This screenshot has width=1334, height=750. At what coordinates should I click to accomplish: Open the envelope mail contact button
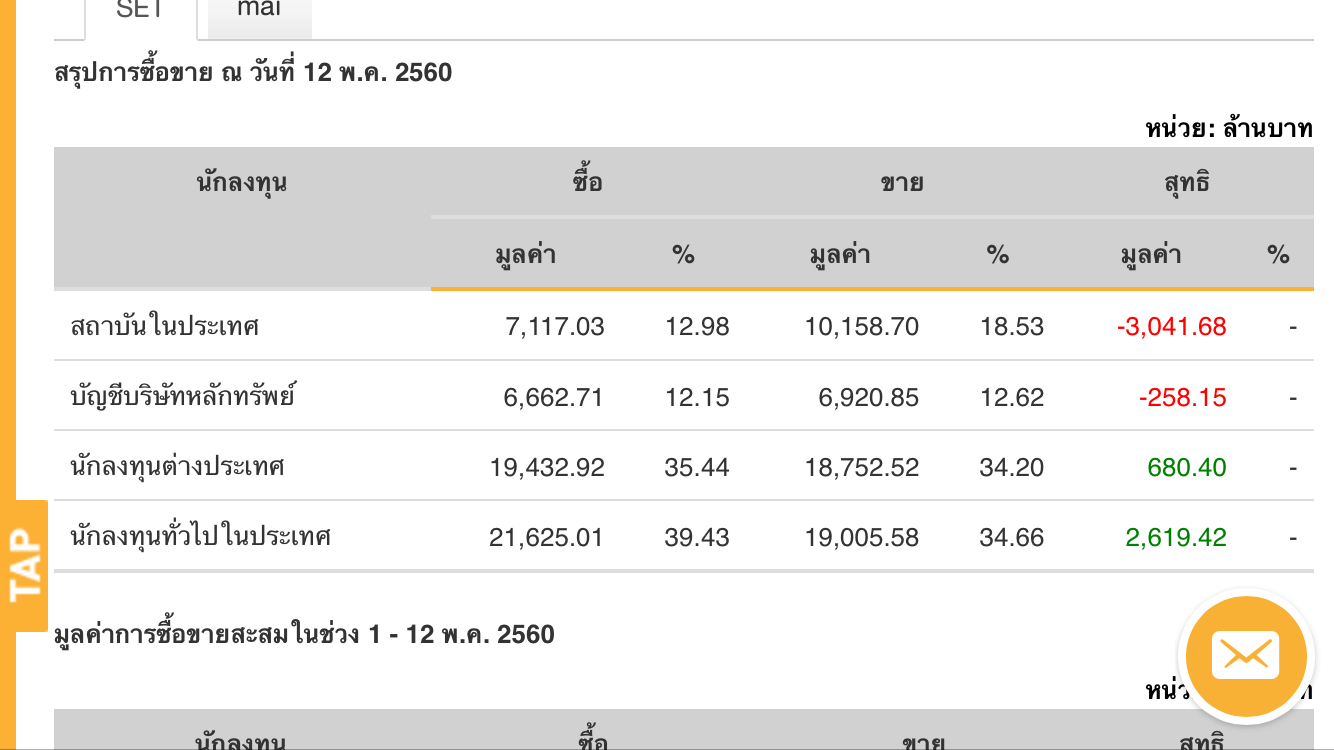(x=1245, y=656)
